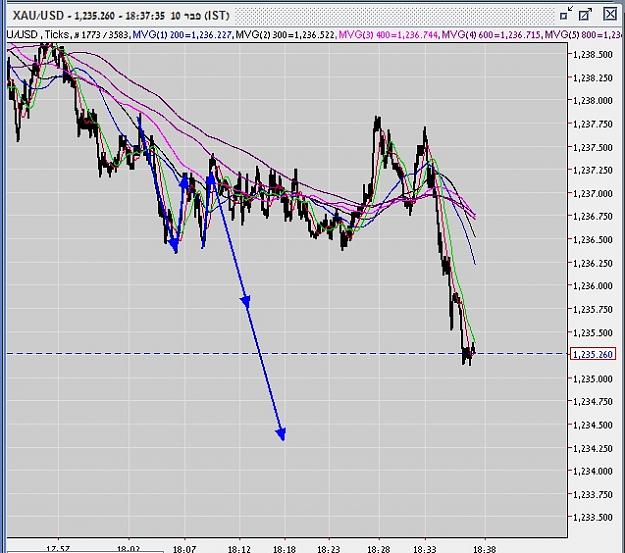625x553 pixels.
Task: Click the detach chart to new window icon
Action: [585, 14]
